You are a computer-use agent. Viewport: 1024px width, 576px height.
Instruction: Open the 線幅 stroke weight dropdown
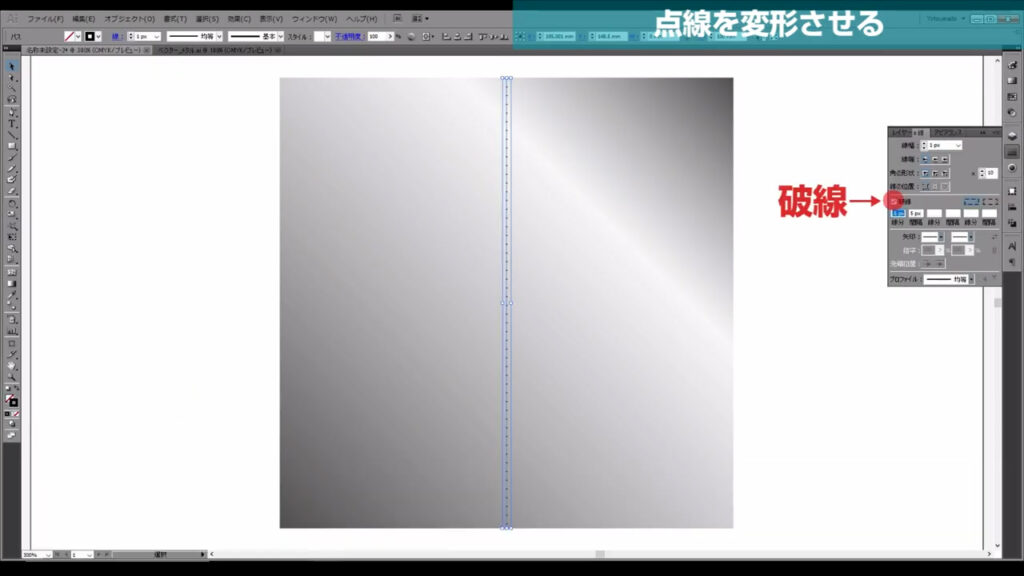[x=957, y=144]
